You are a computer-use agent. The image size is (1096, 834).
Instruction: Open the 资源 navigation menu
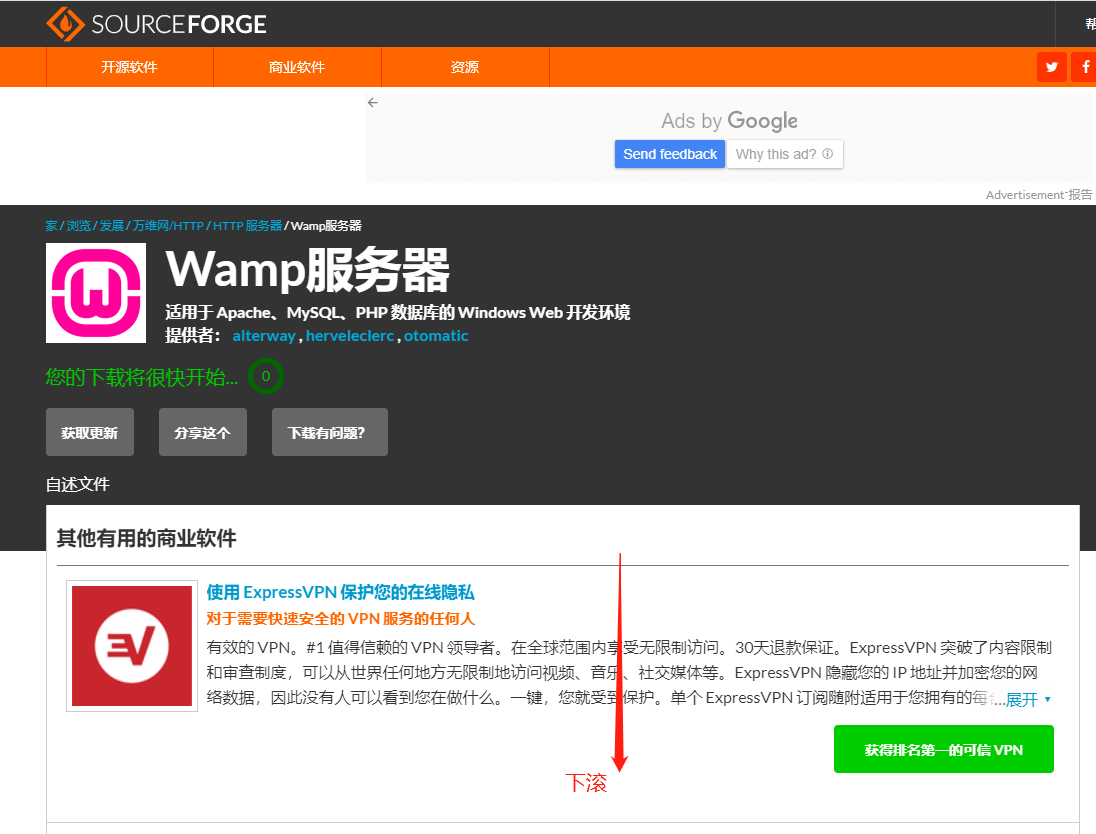[465, 66]
